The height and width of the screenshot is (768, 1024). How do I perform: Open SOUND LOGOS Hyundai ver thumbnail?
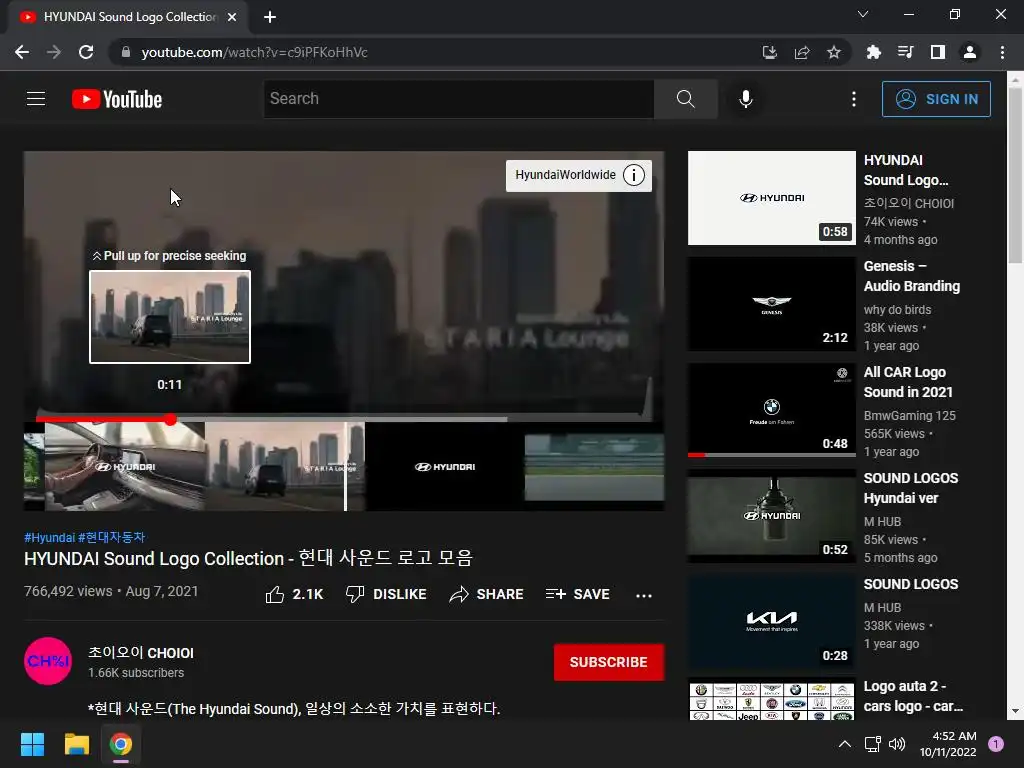click(x=771, y=515)
